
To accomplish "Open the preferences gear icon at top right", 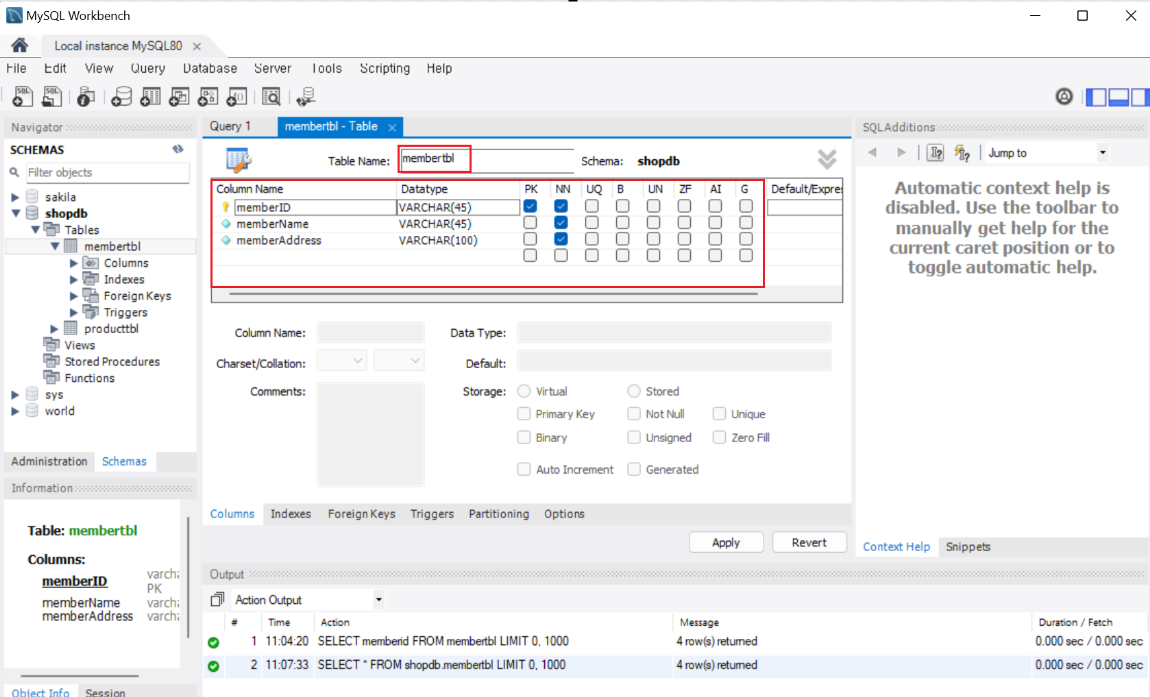I will 1064,96.
